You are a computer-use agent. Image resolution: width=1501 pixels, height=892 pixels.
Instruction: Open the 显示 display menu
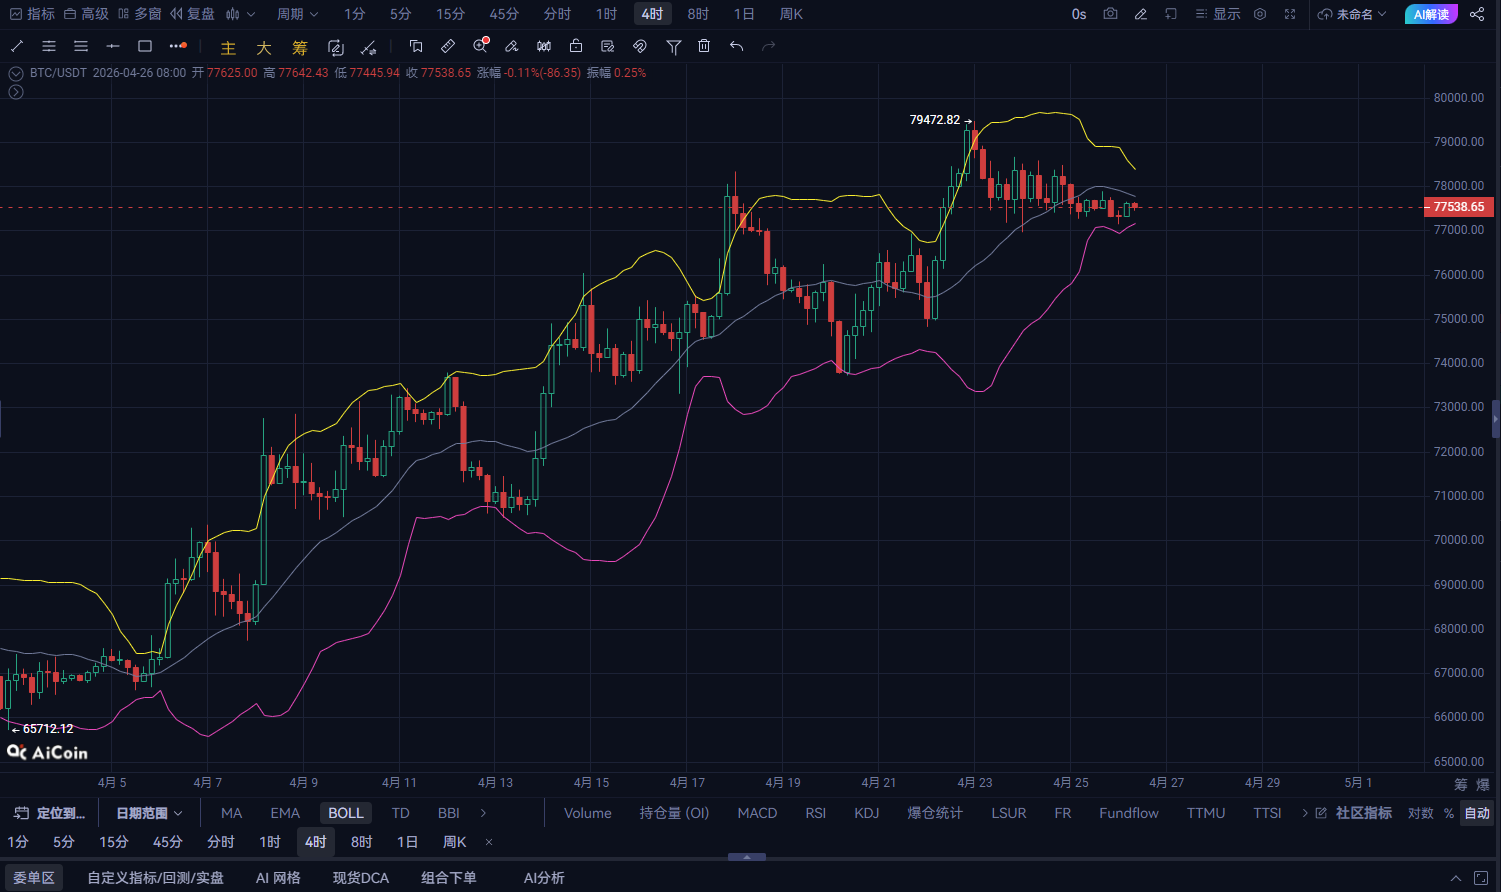point(1217,14)
